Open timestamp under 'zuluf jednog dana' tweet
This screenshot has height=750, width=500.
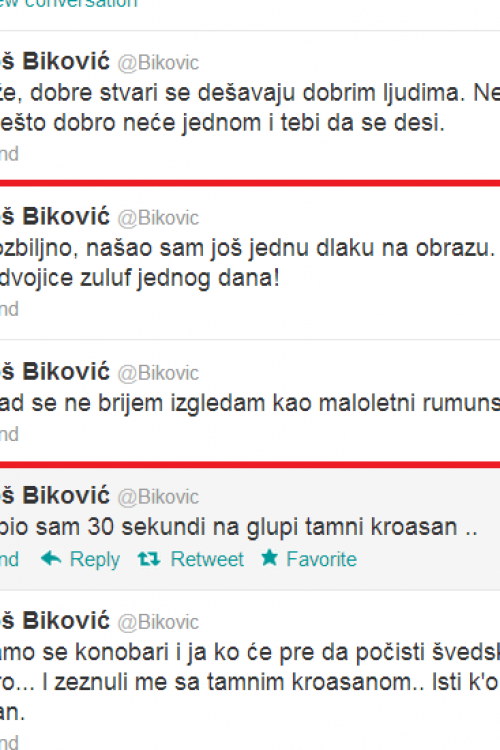pos(9,309)
